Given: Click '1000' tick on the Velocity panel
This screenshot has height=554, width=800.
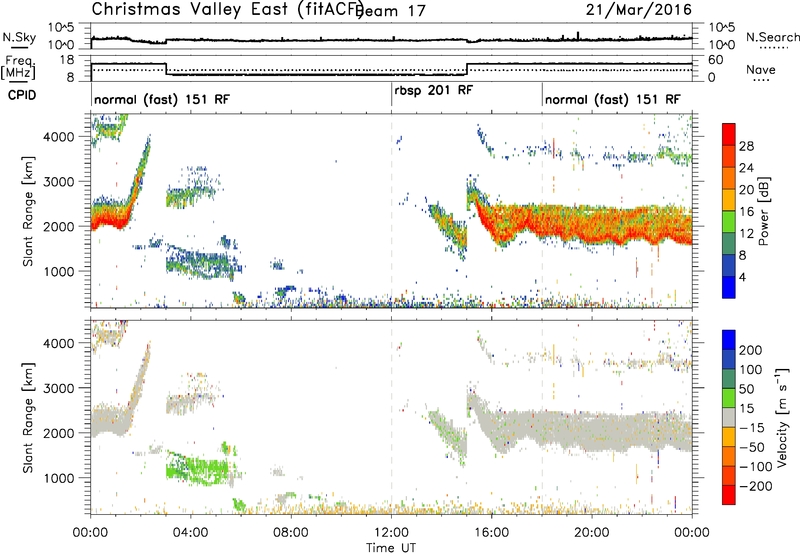Looking at the screenshot, I should pyautogui.click(x=60, y=478).
